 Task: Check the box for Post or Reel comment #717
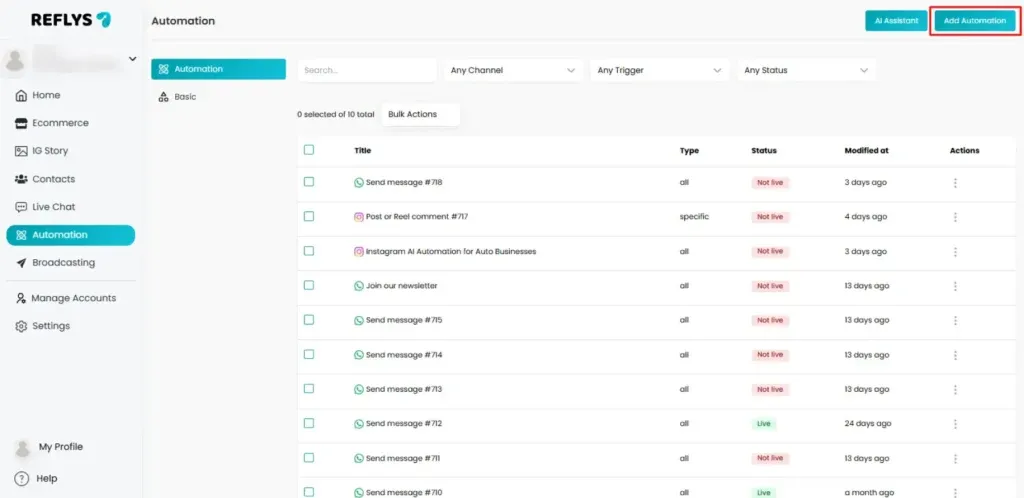[309, 217]
